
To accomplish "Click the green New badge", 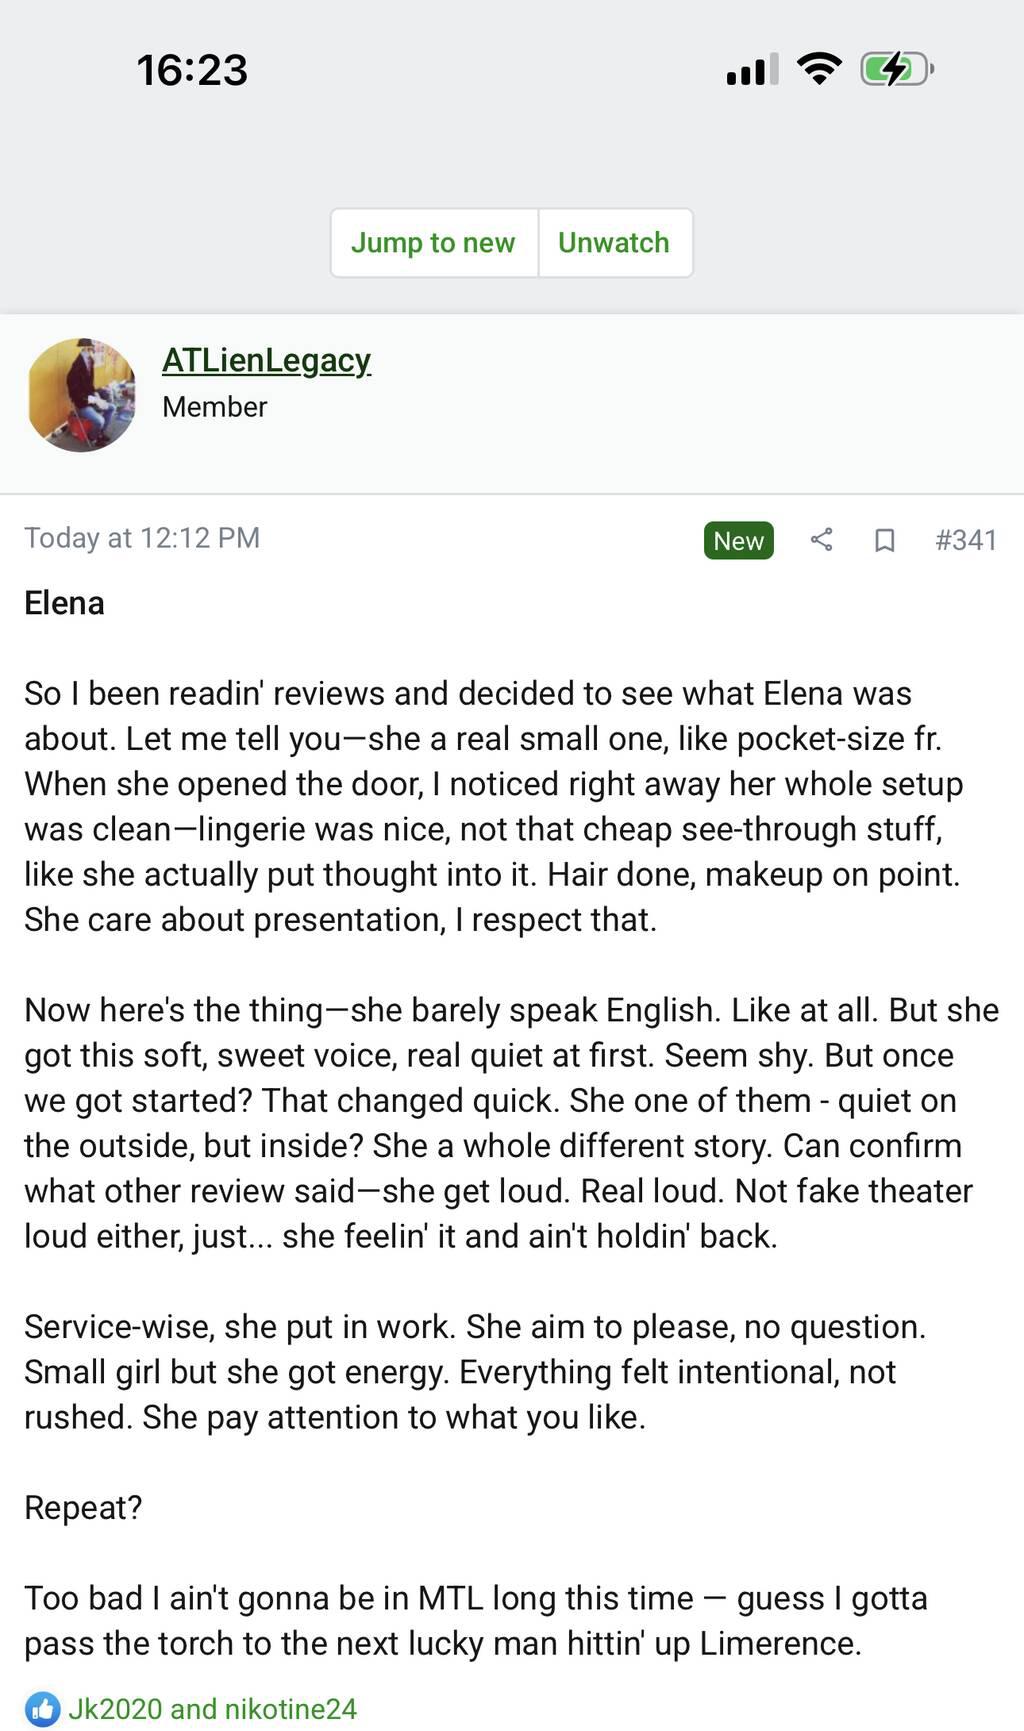I will tap(738, 540).
